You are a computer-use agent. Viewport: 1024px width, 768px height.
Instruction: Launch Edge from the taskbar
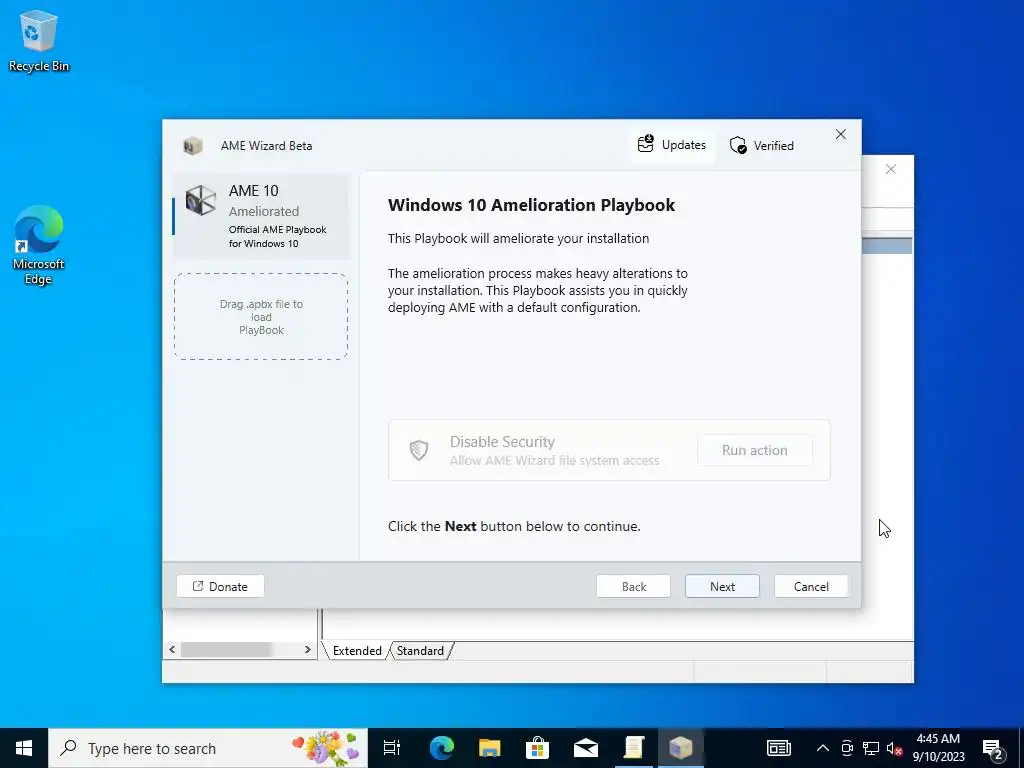[x=441, y=748]
